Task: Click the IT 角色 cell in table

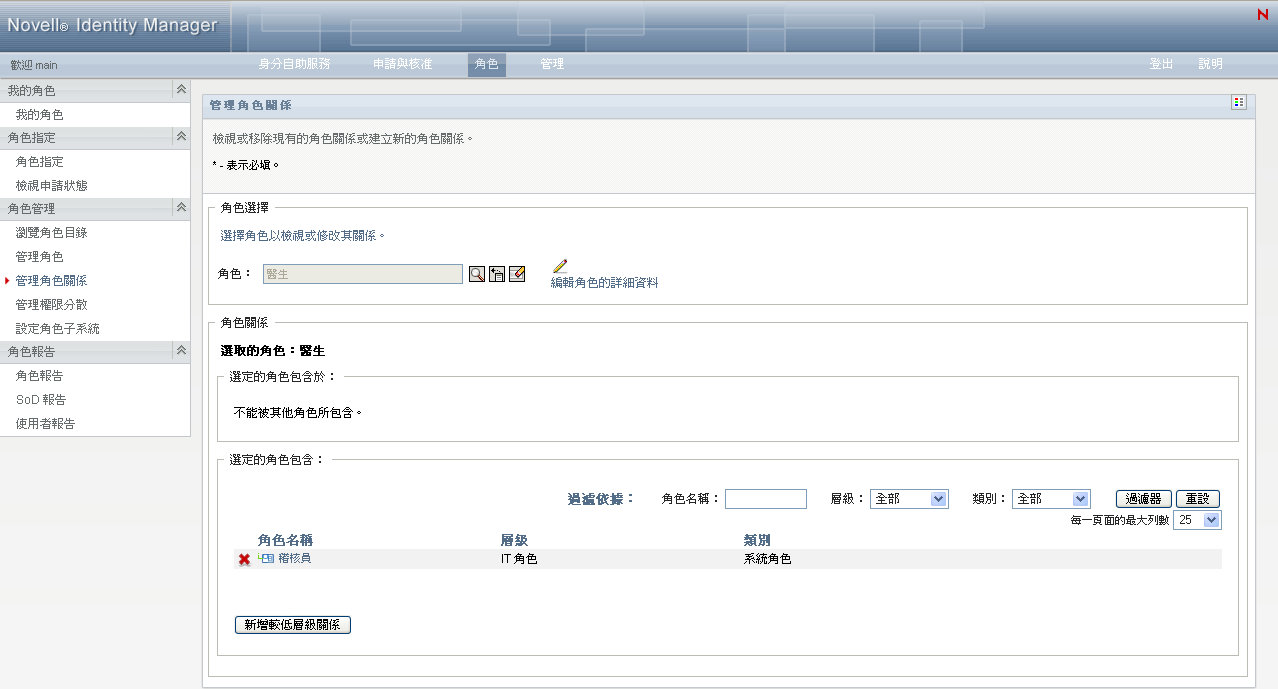Action: [519, 559]
